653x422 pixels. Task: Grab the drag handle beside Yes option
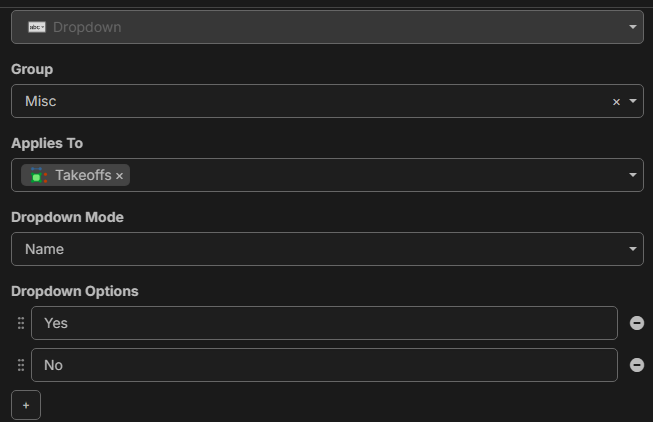click(20, 323)
